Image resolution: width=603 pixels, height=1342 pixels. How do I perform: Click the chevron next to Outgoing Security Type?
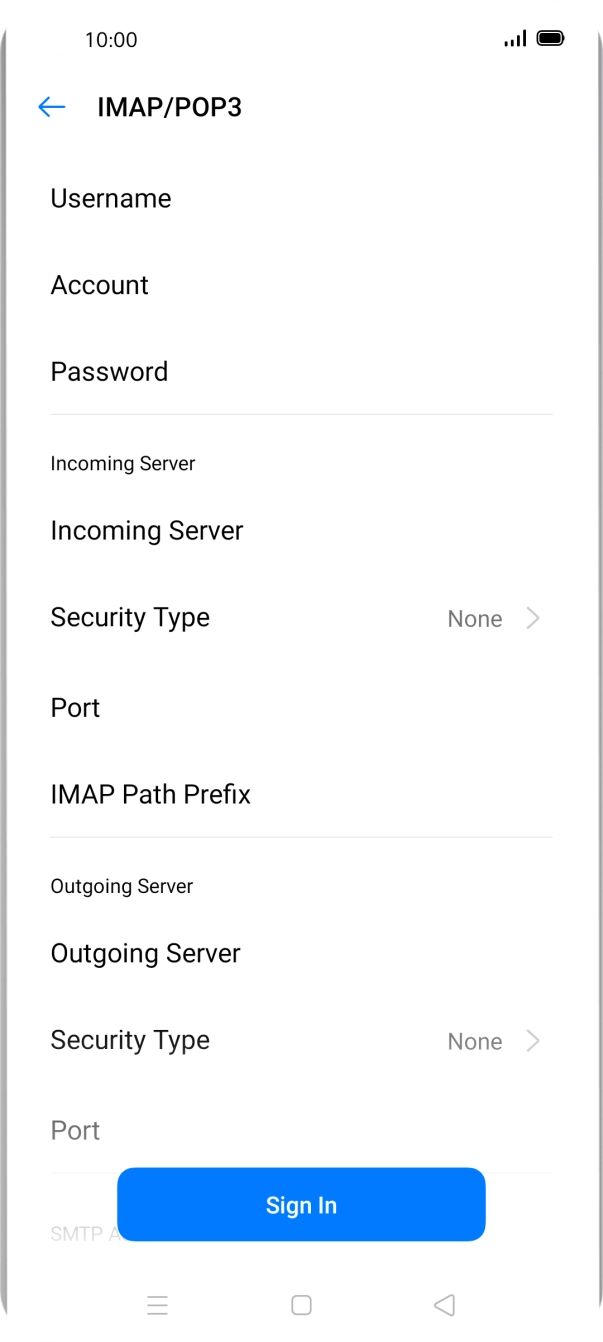533,1041
